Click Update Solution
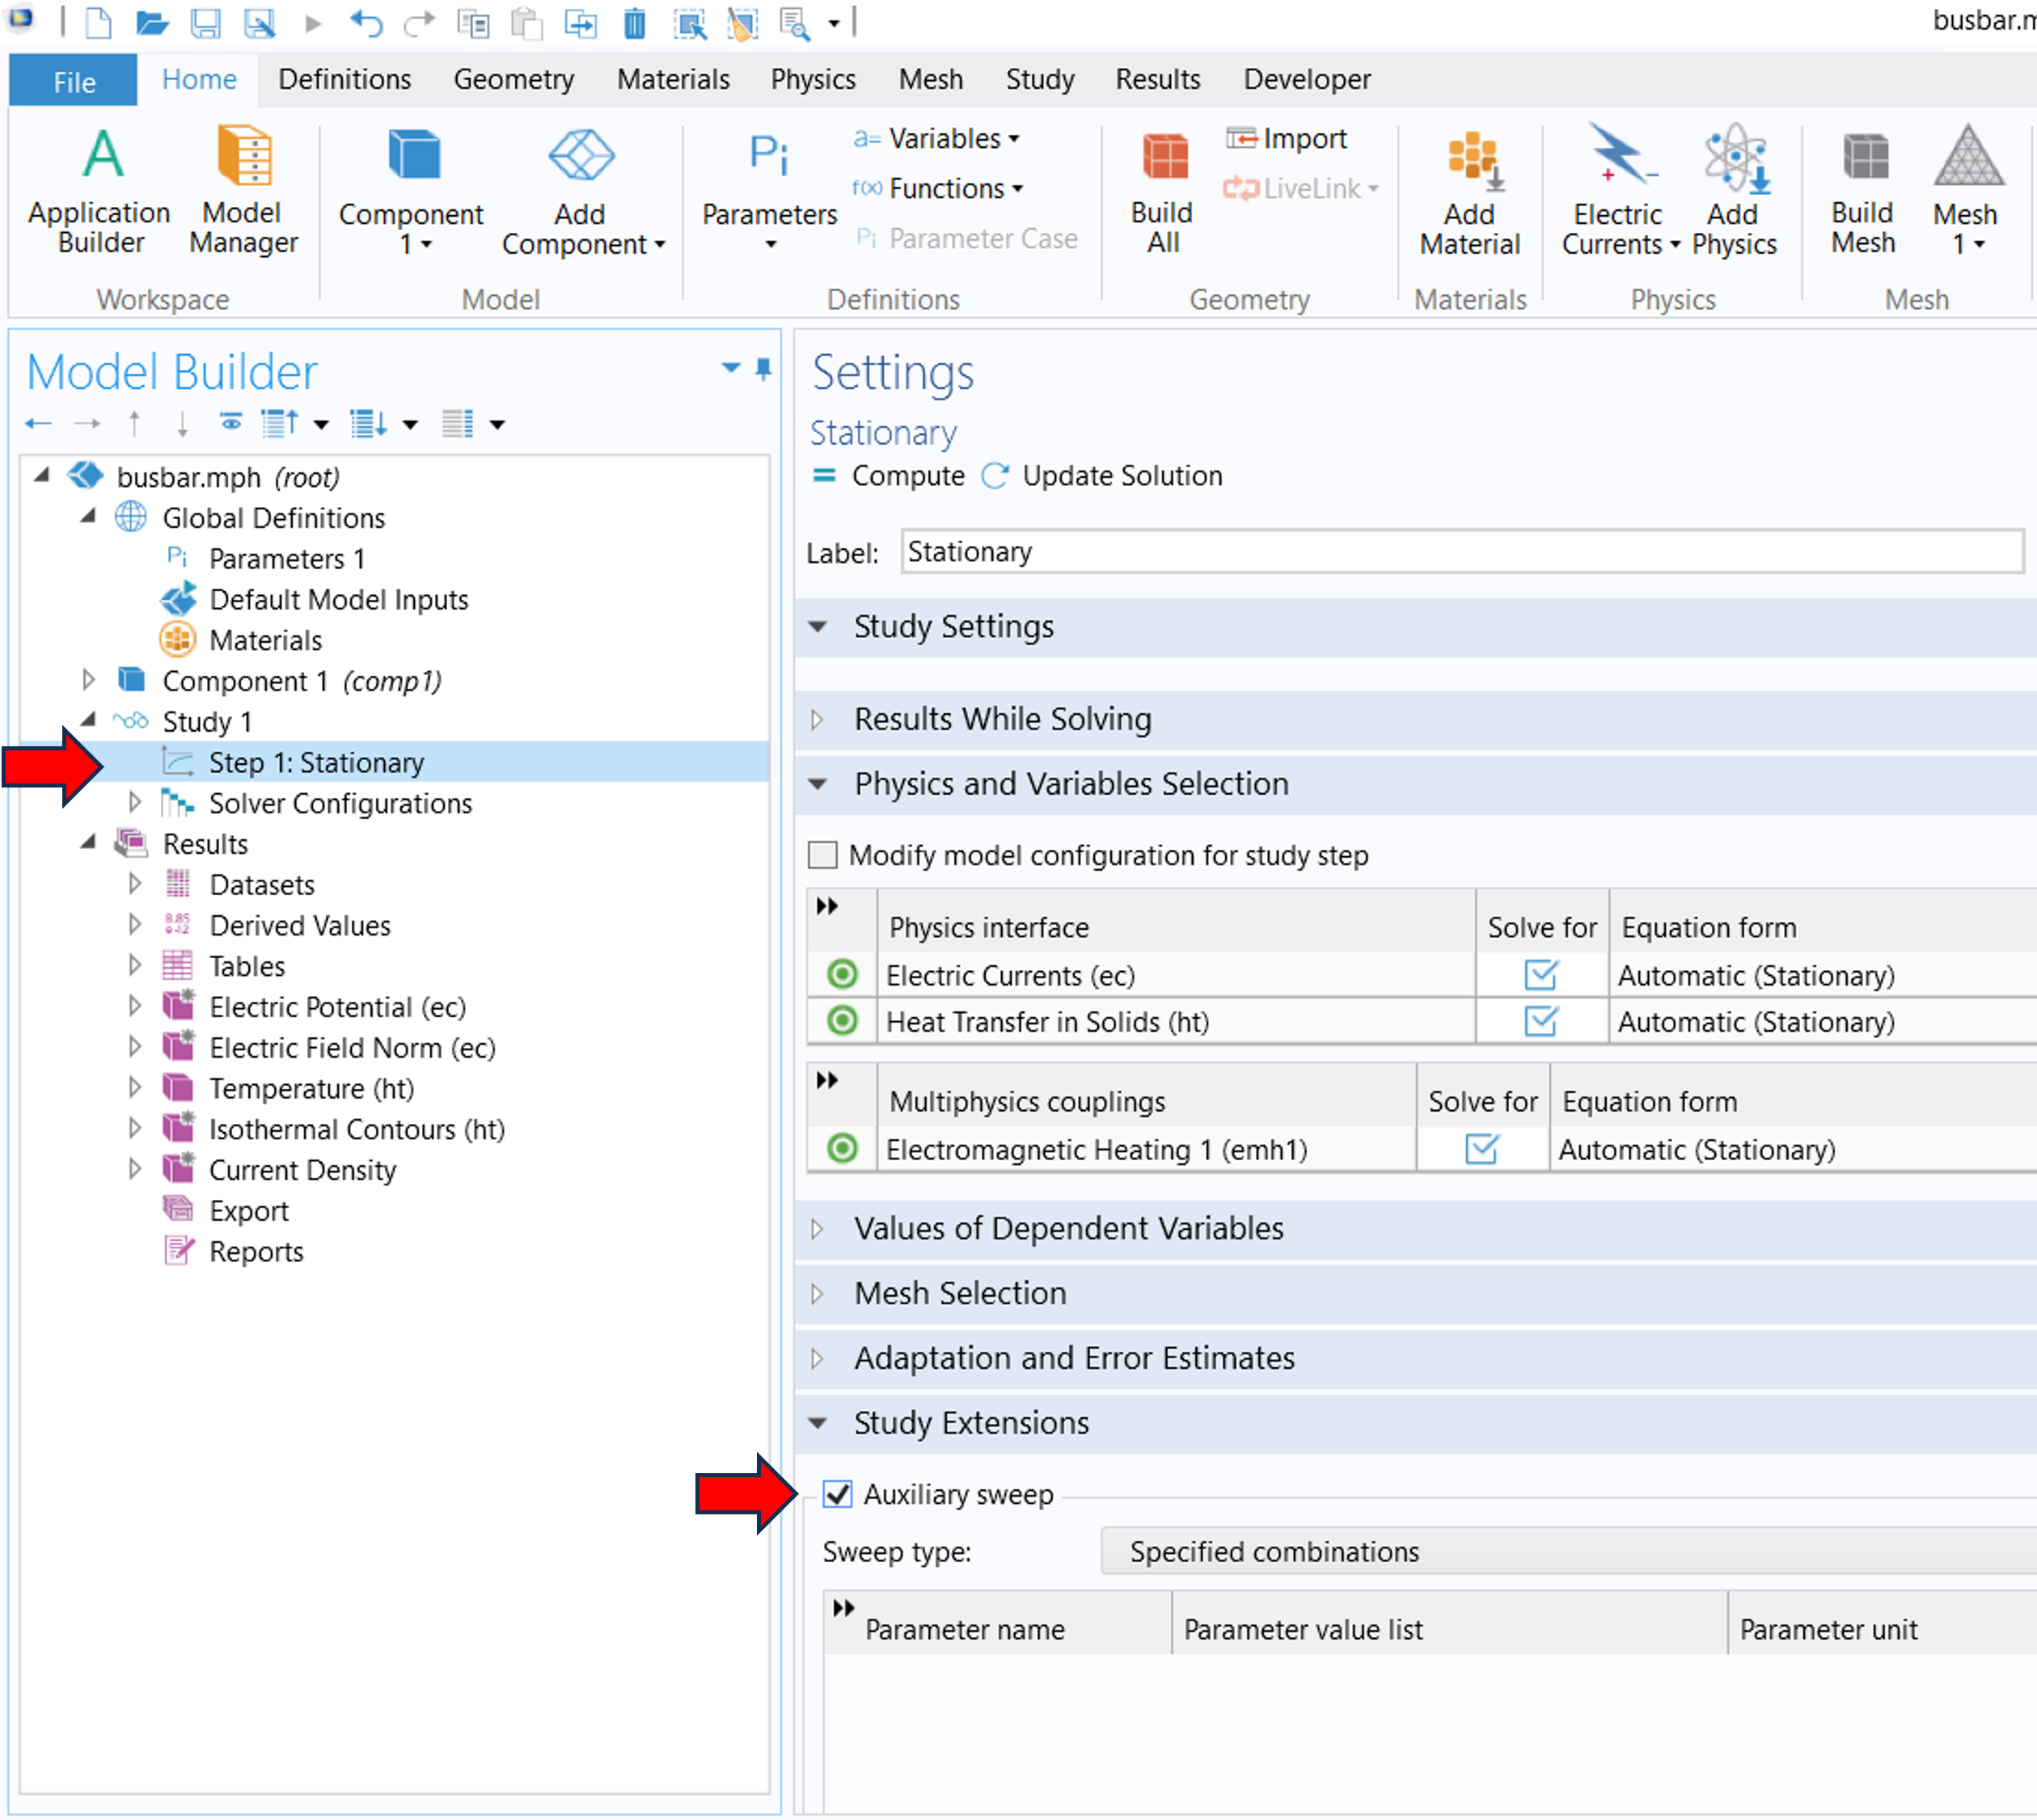 tap(1103, 476)
